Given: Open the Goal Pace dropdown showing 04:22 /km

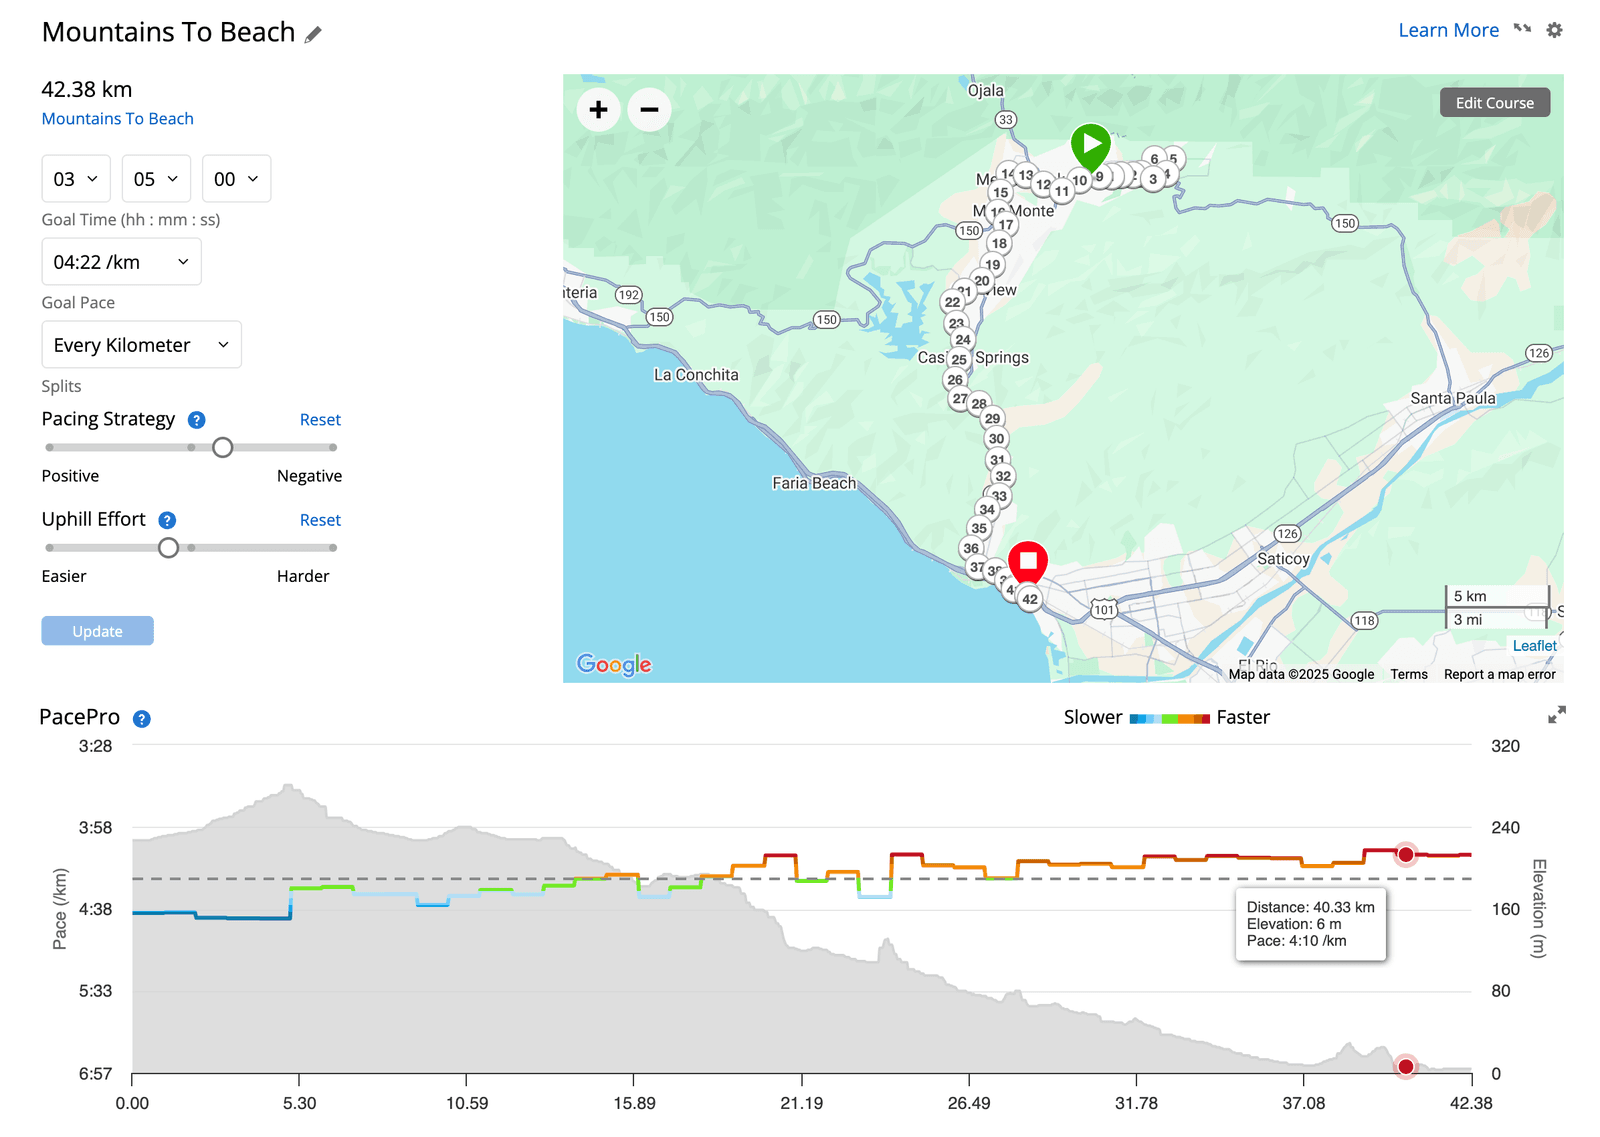Looking at the screenshot, I should pyautogui.click(x=121, y=262).
